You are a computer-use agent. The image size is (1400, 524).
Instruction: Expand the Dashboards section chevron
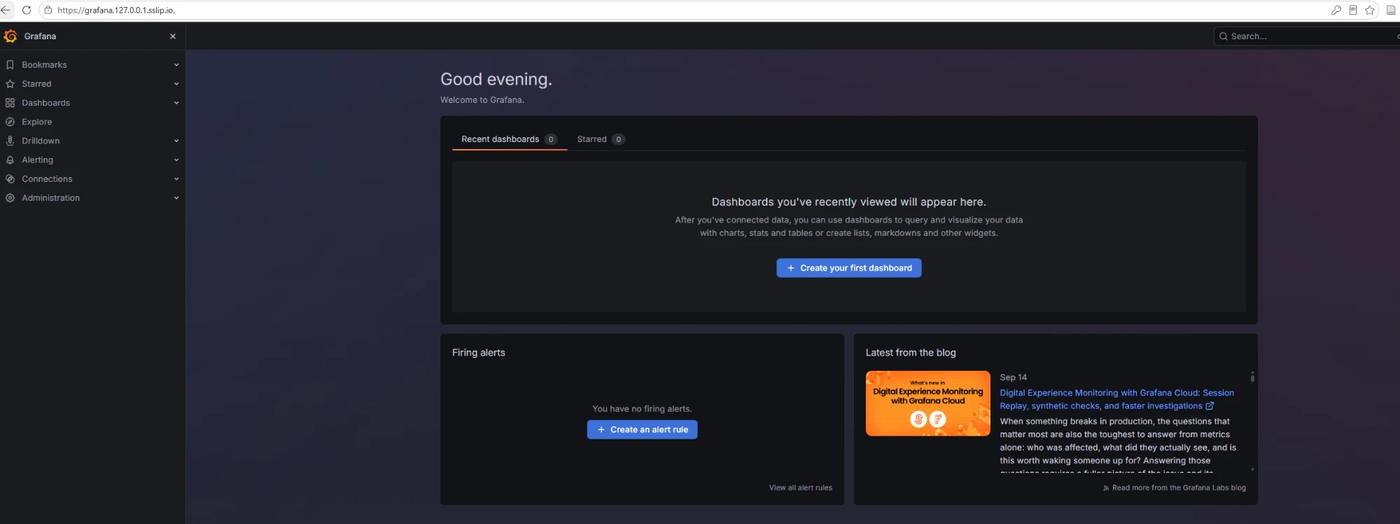pos(176,103)
